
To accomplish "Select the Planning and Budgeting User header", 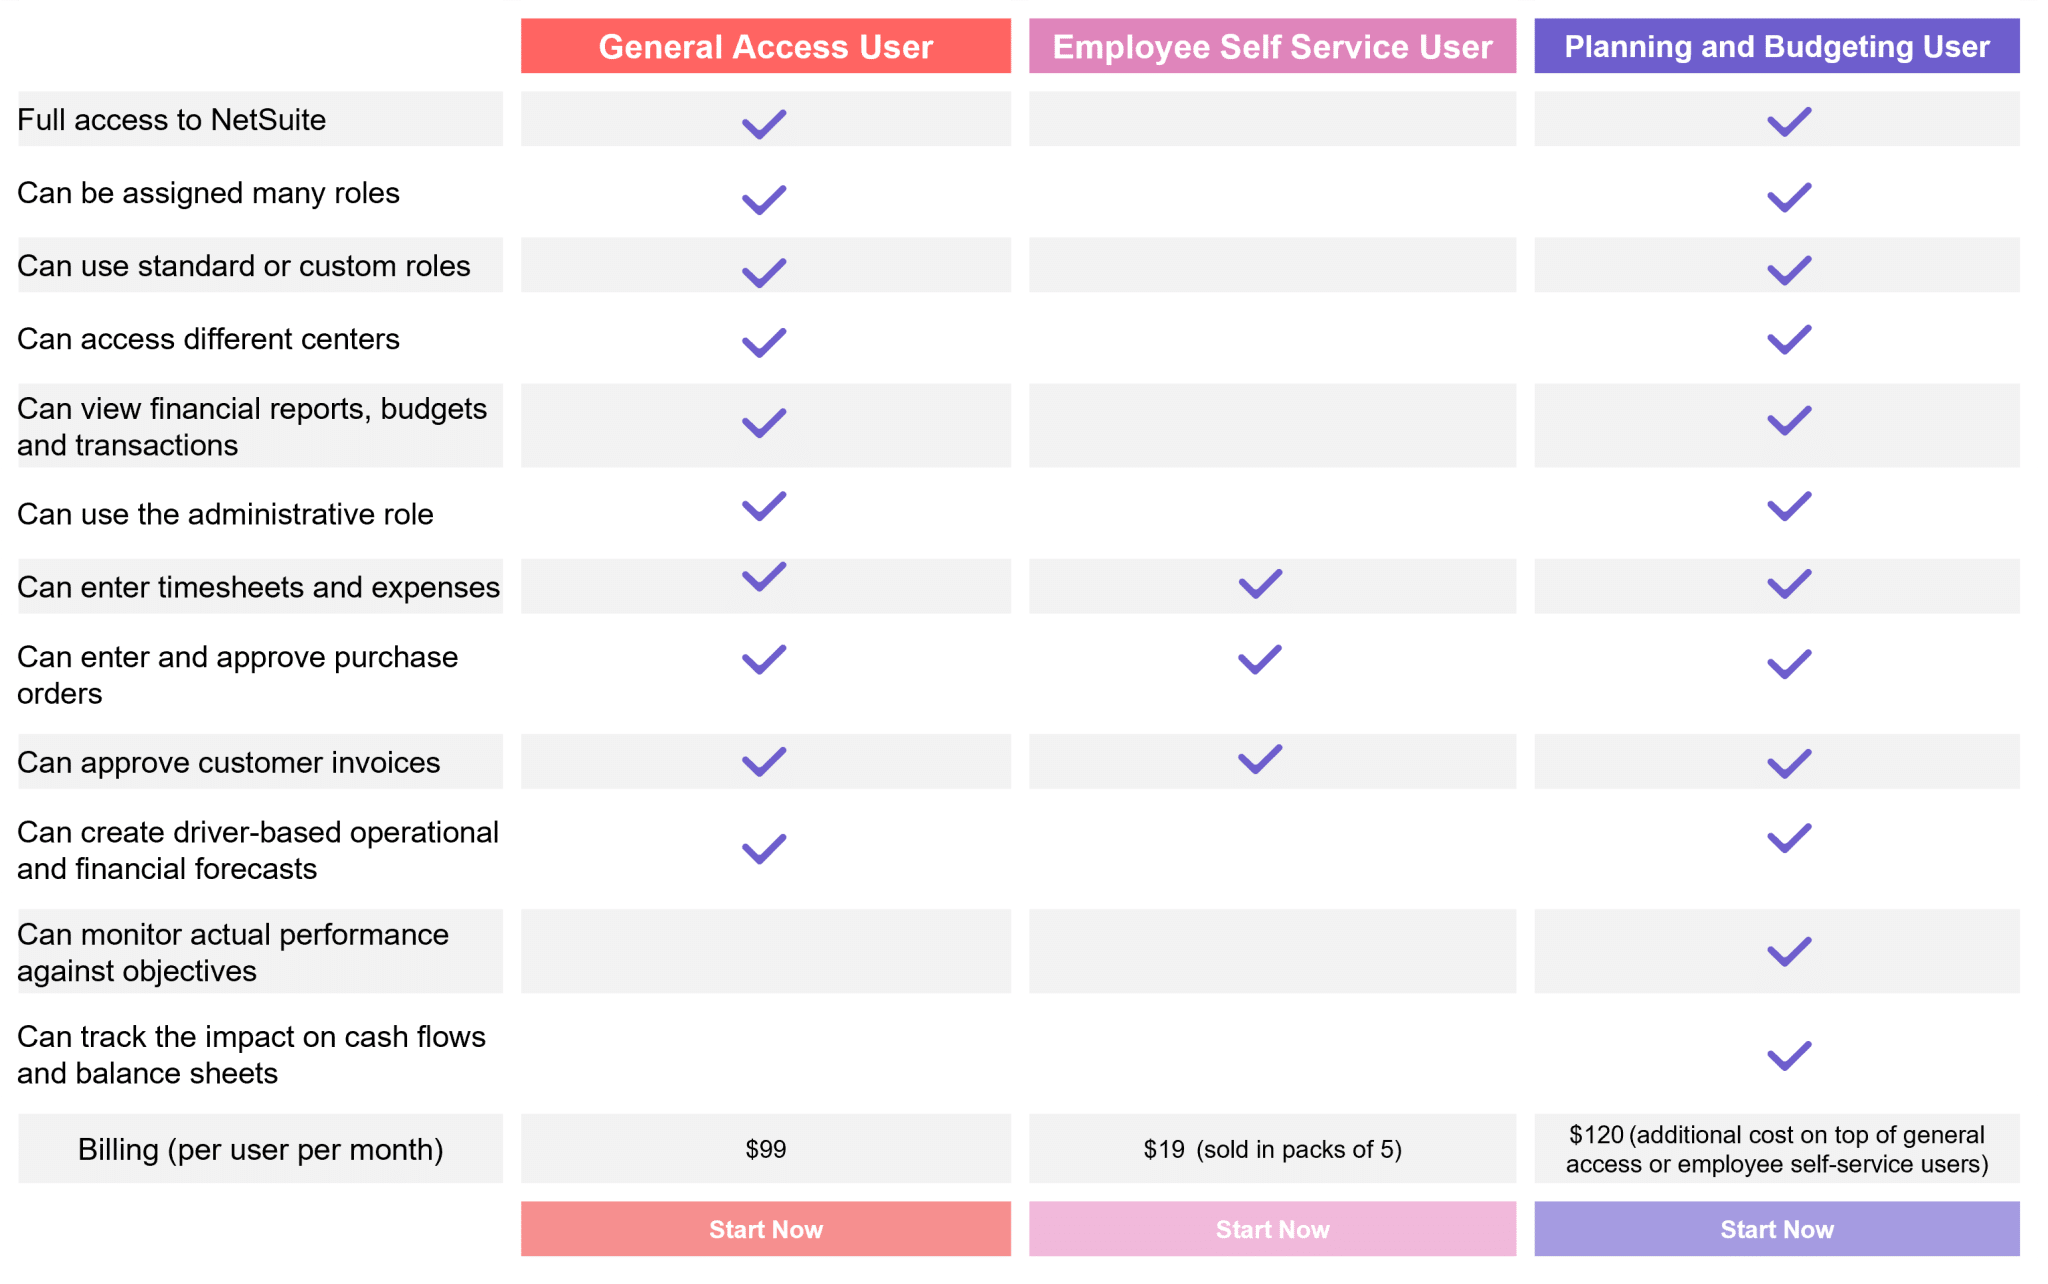I will pos(1776,46).
